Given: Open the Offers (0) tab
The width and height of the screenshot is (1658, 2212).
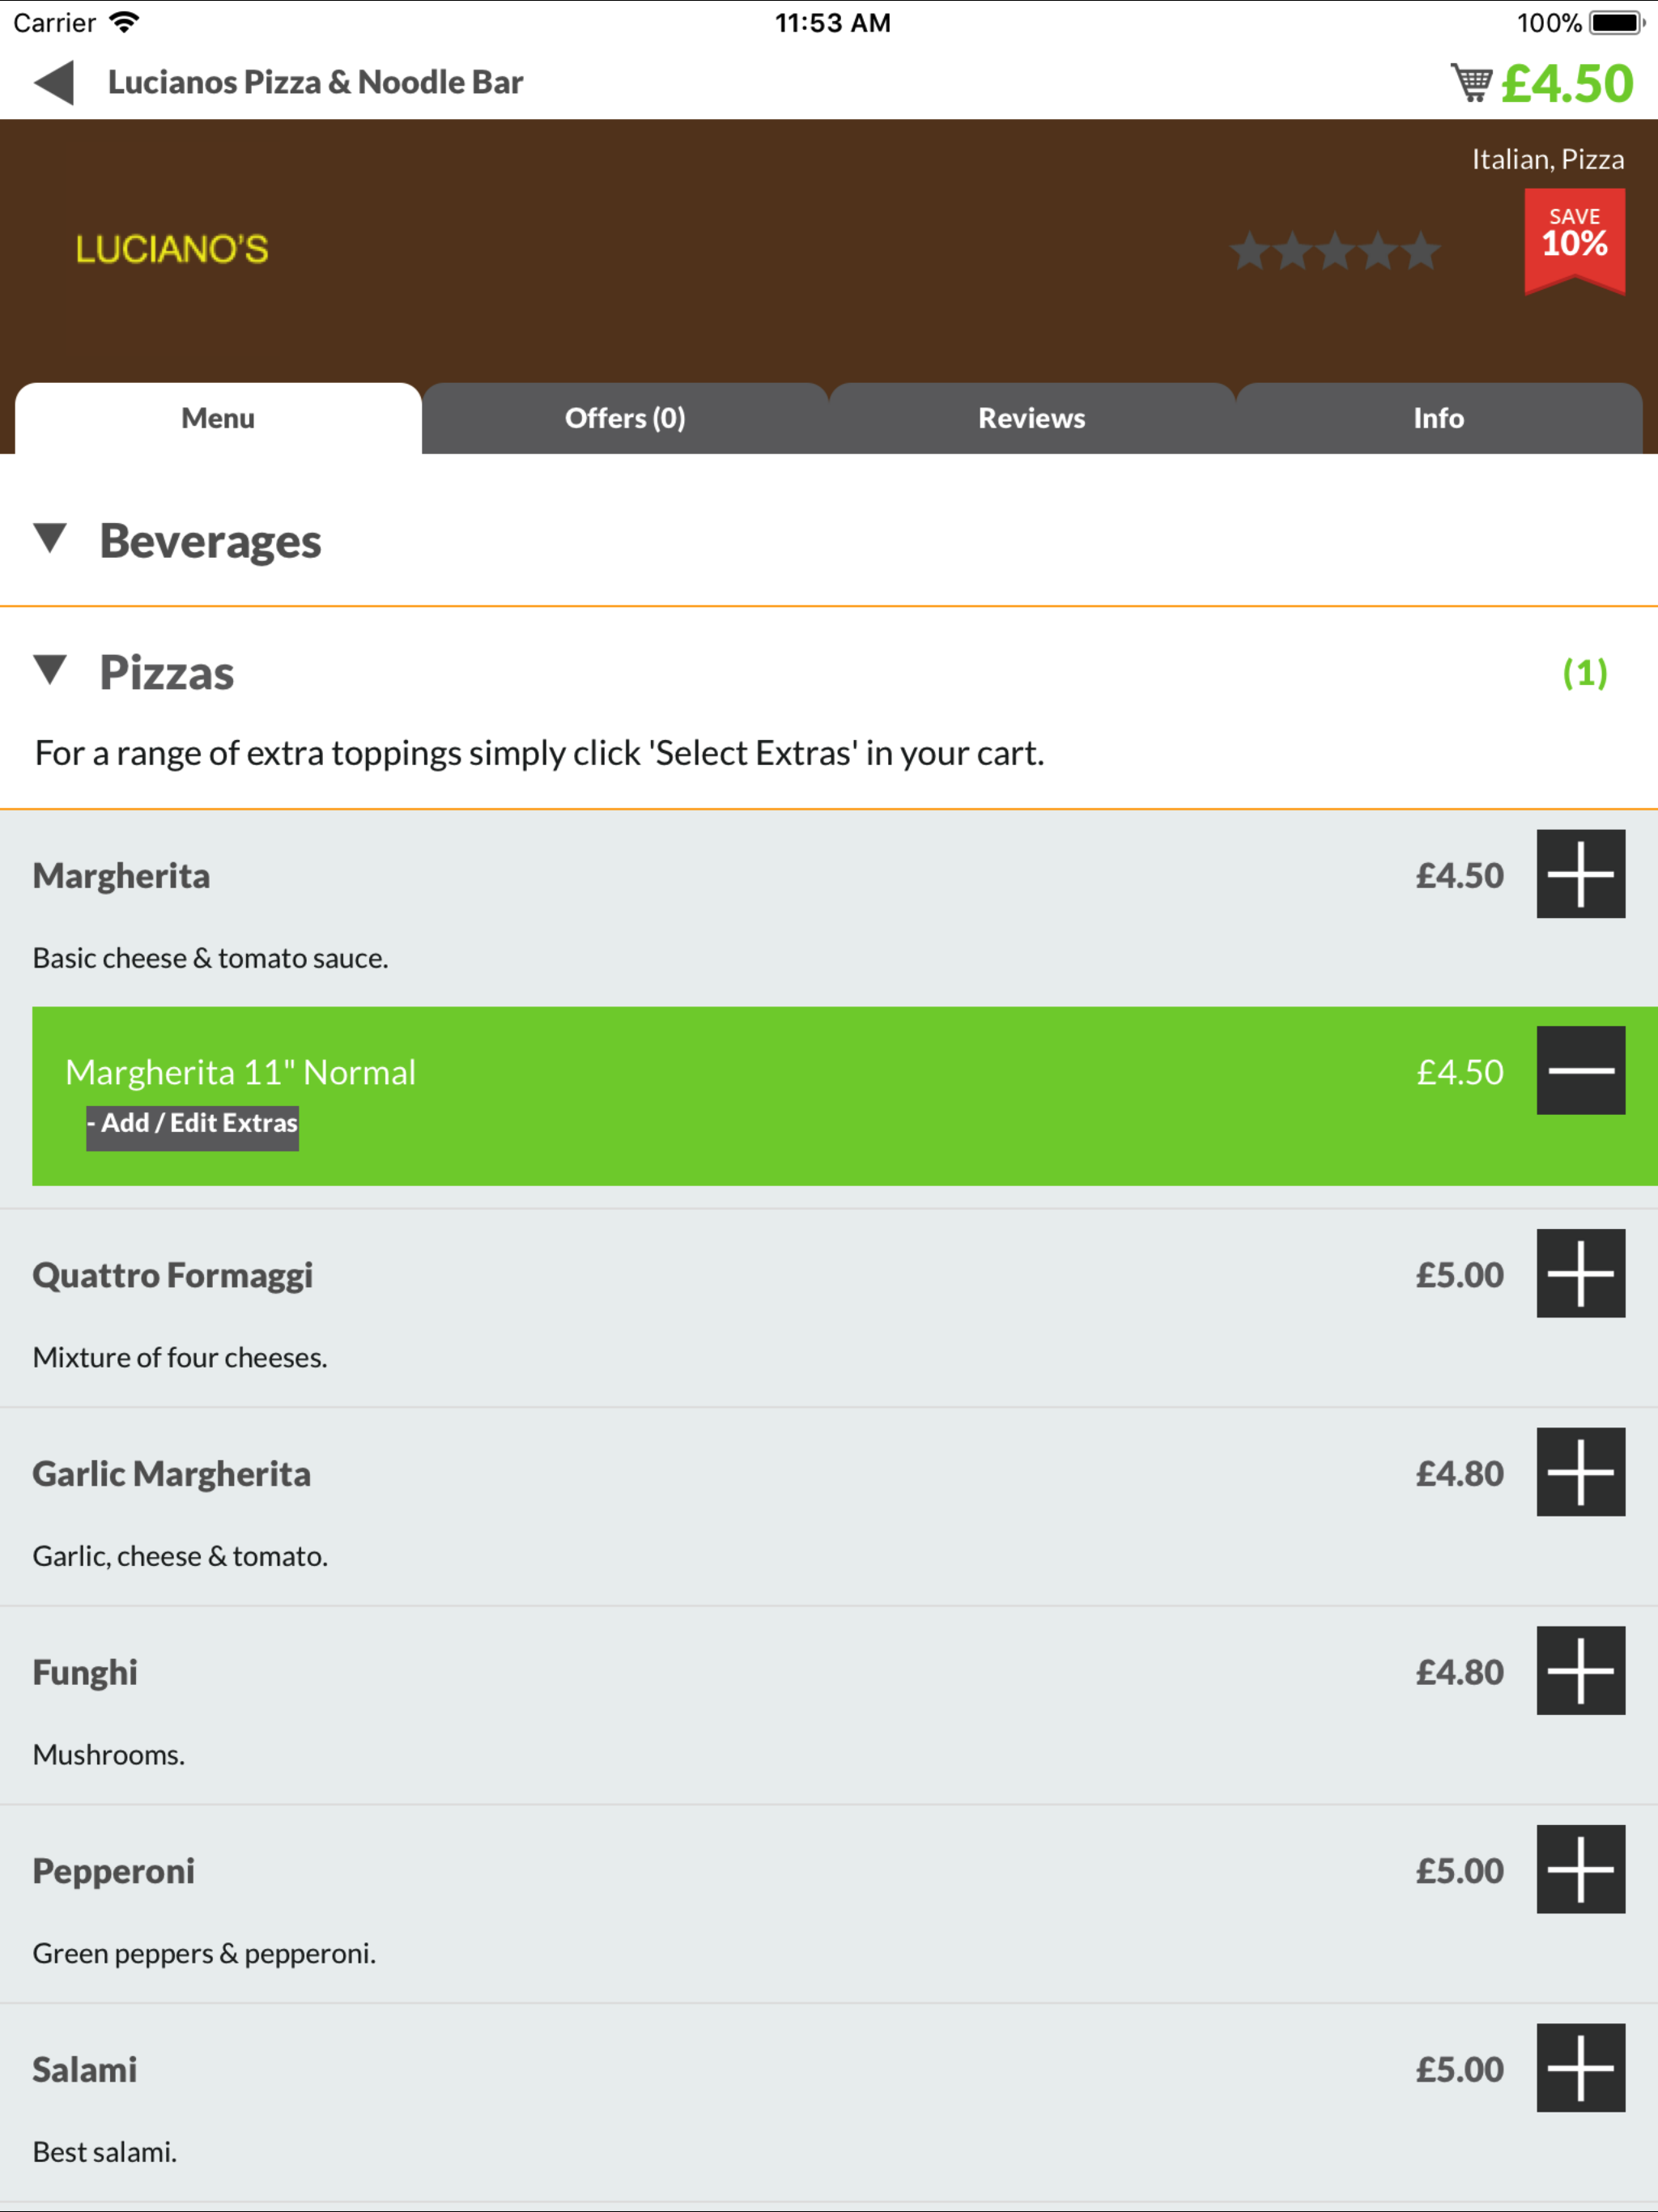Looking at the screenshot, I should (625, 418).
